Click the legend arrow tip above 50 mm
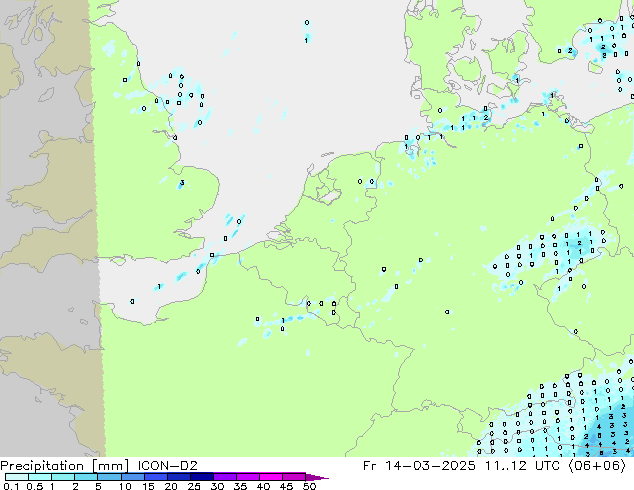 (x=323, y=477)
